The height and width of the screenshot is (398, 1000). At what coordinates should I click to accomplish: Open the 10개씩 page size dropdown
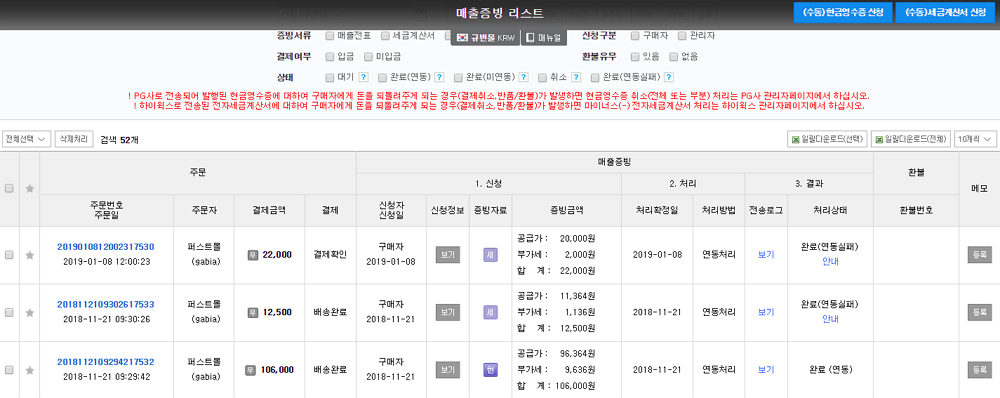(975, 139)
